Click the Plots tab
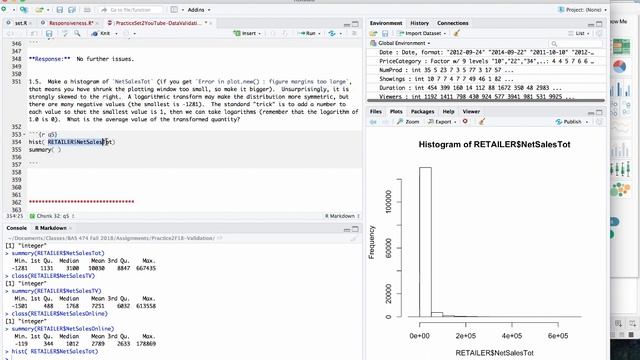The image size is (640, 360). 396,111
